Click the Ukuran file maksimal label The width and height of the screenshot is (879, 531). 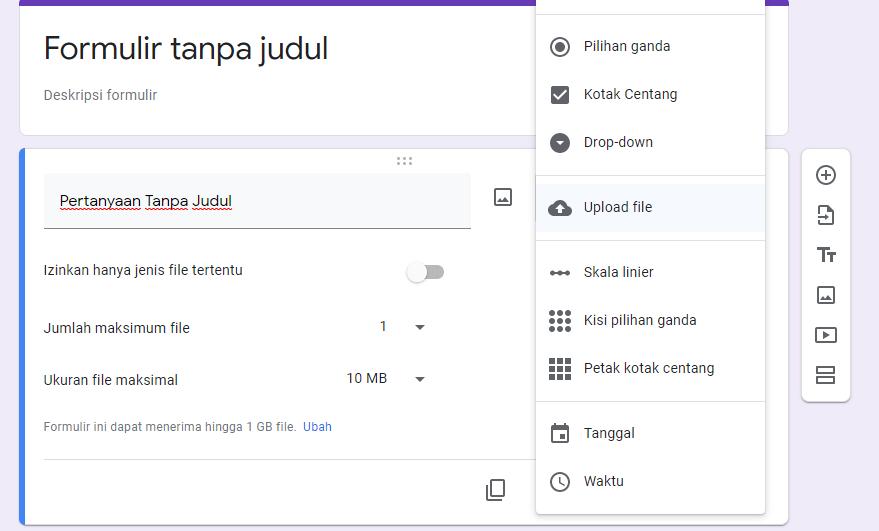point(110,380)
